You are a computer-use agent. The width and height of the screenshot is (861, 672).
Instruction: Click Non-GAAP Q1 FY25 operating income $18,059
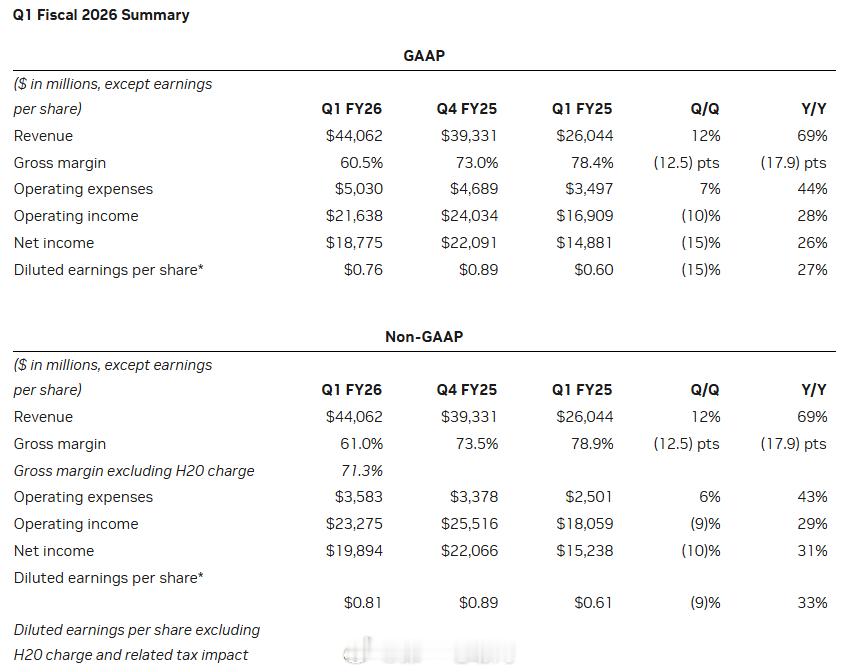point(585,524)
